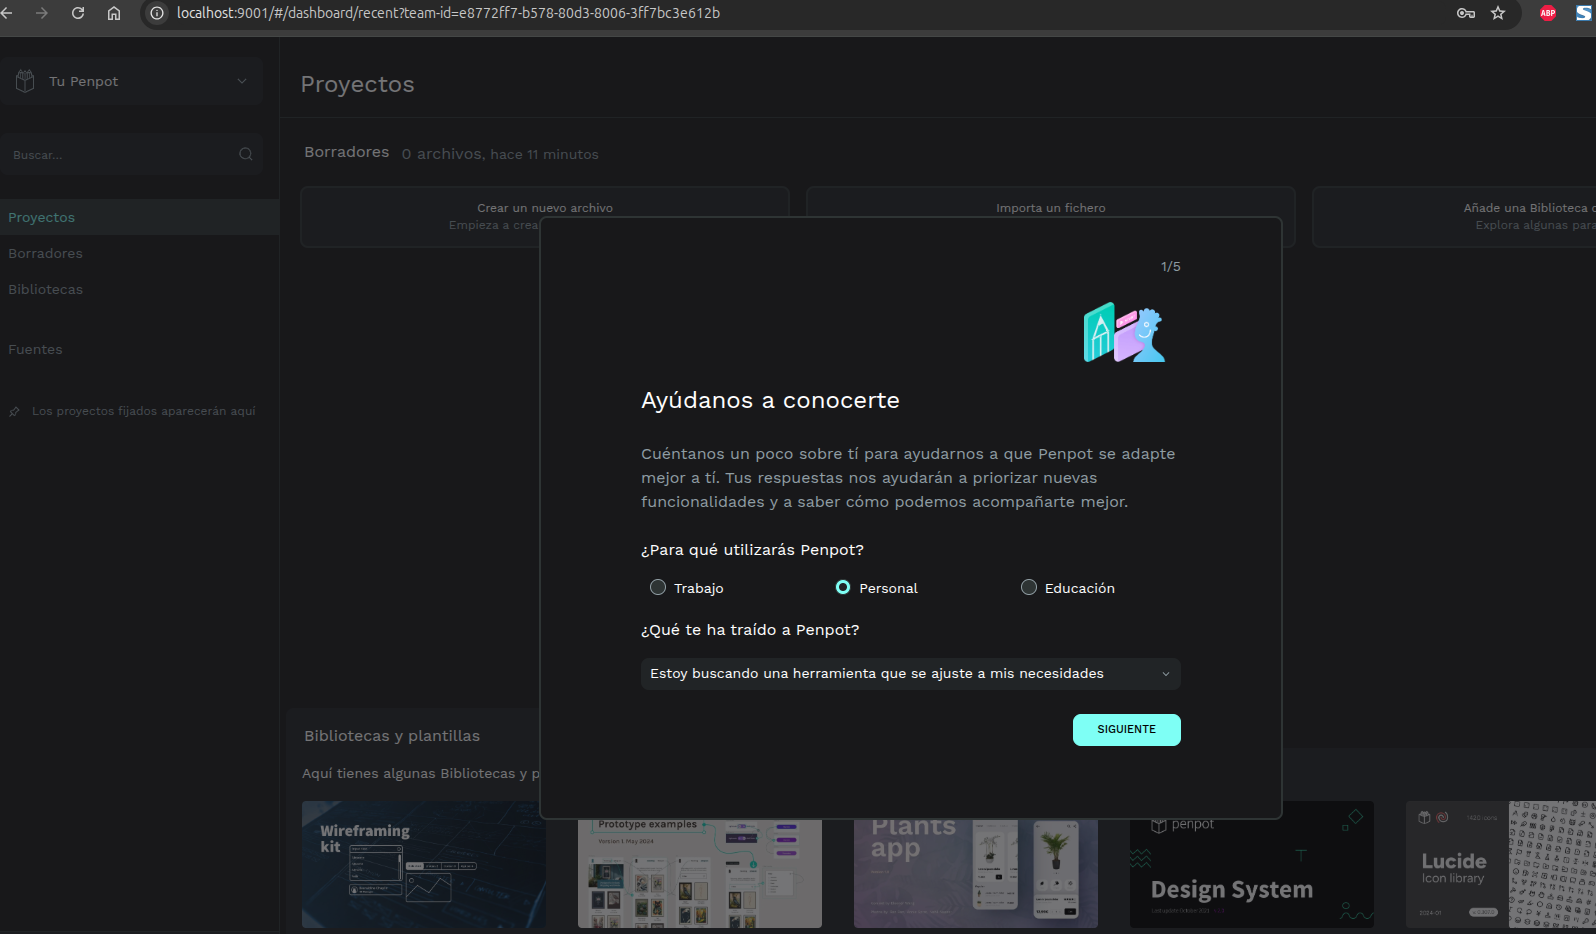
Task: Click the password key icon in address bar
Action: coord(1465,13)
